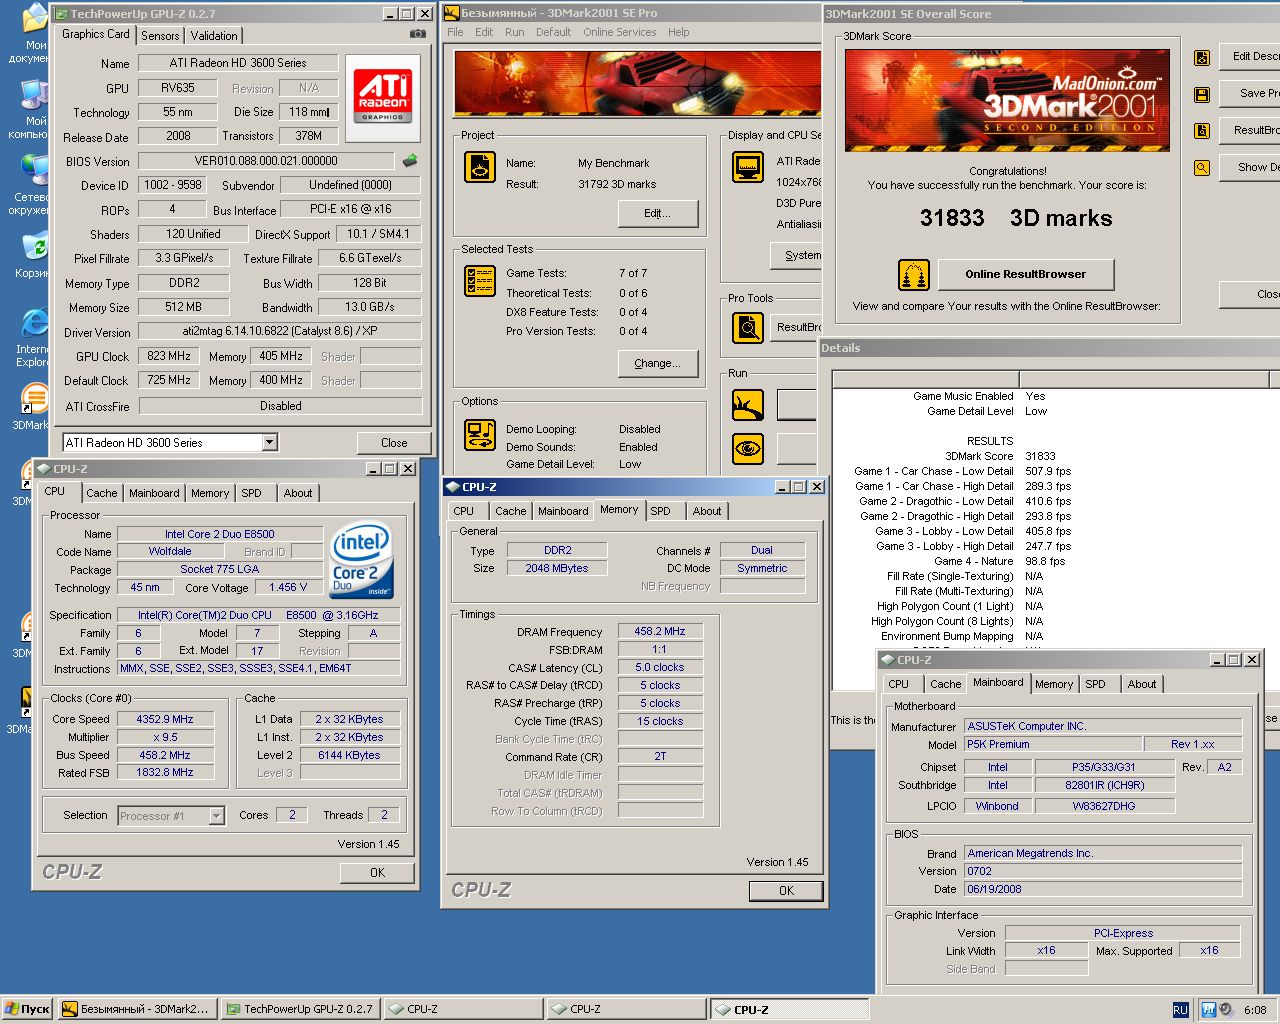Viewport: 1280px width, 1024px height.
Task: Click the Save Project floppy icon
Action: (x=1202, y=94)
